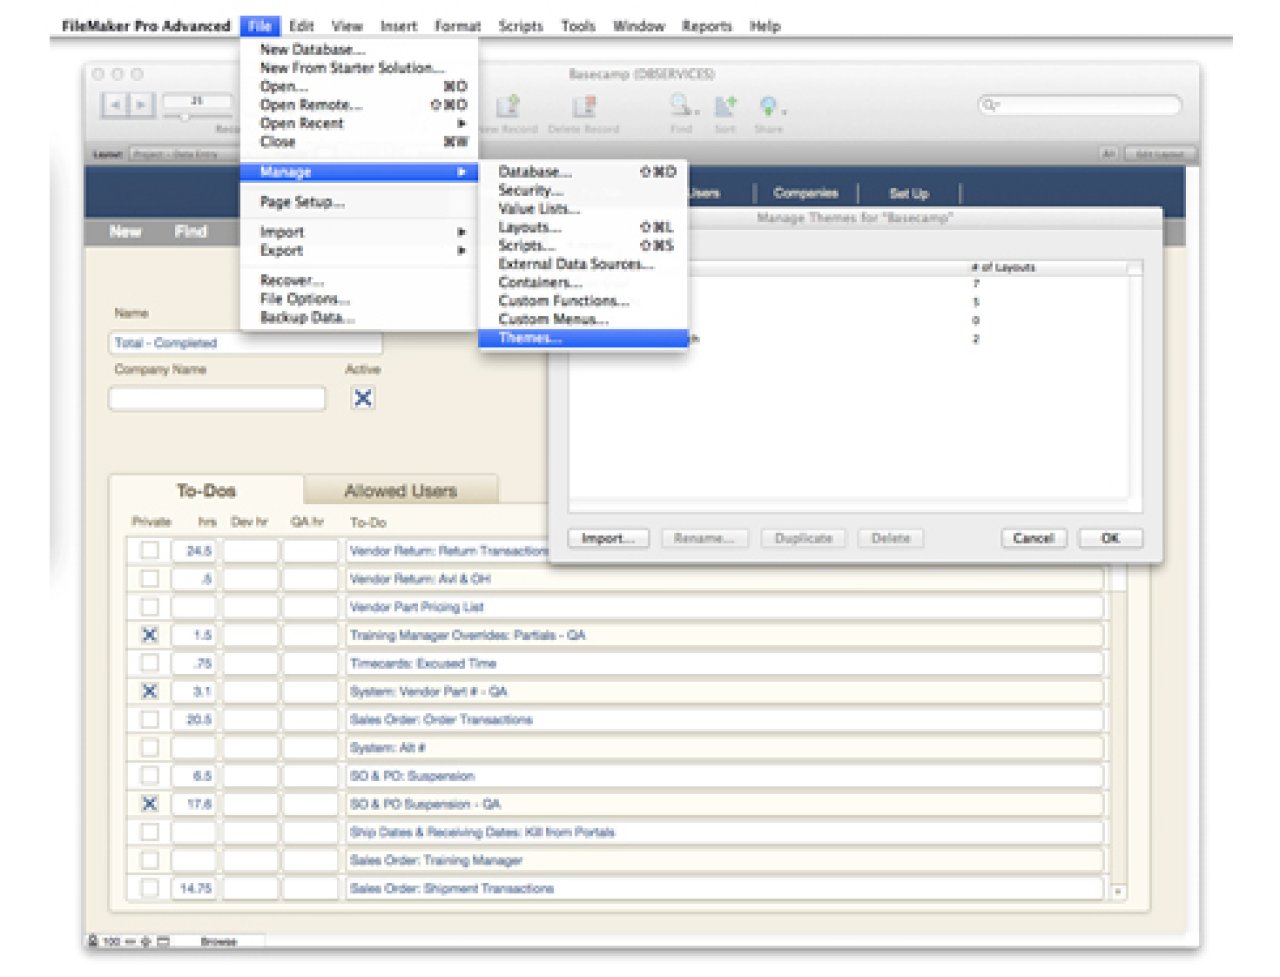The width and height of the screenshot is (1280, 977).
Task: Check Private for Vendor Return: Avl & OH
Action: tap(150, 578)
